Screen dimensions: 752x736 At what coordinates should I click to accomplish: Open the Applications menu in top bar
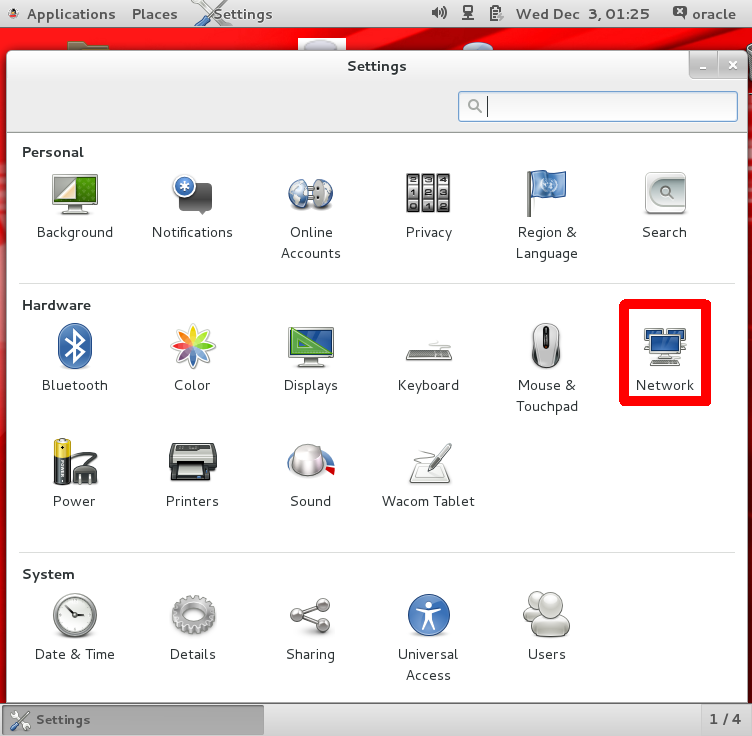coord(71,14)
